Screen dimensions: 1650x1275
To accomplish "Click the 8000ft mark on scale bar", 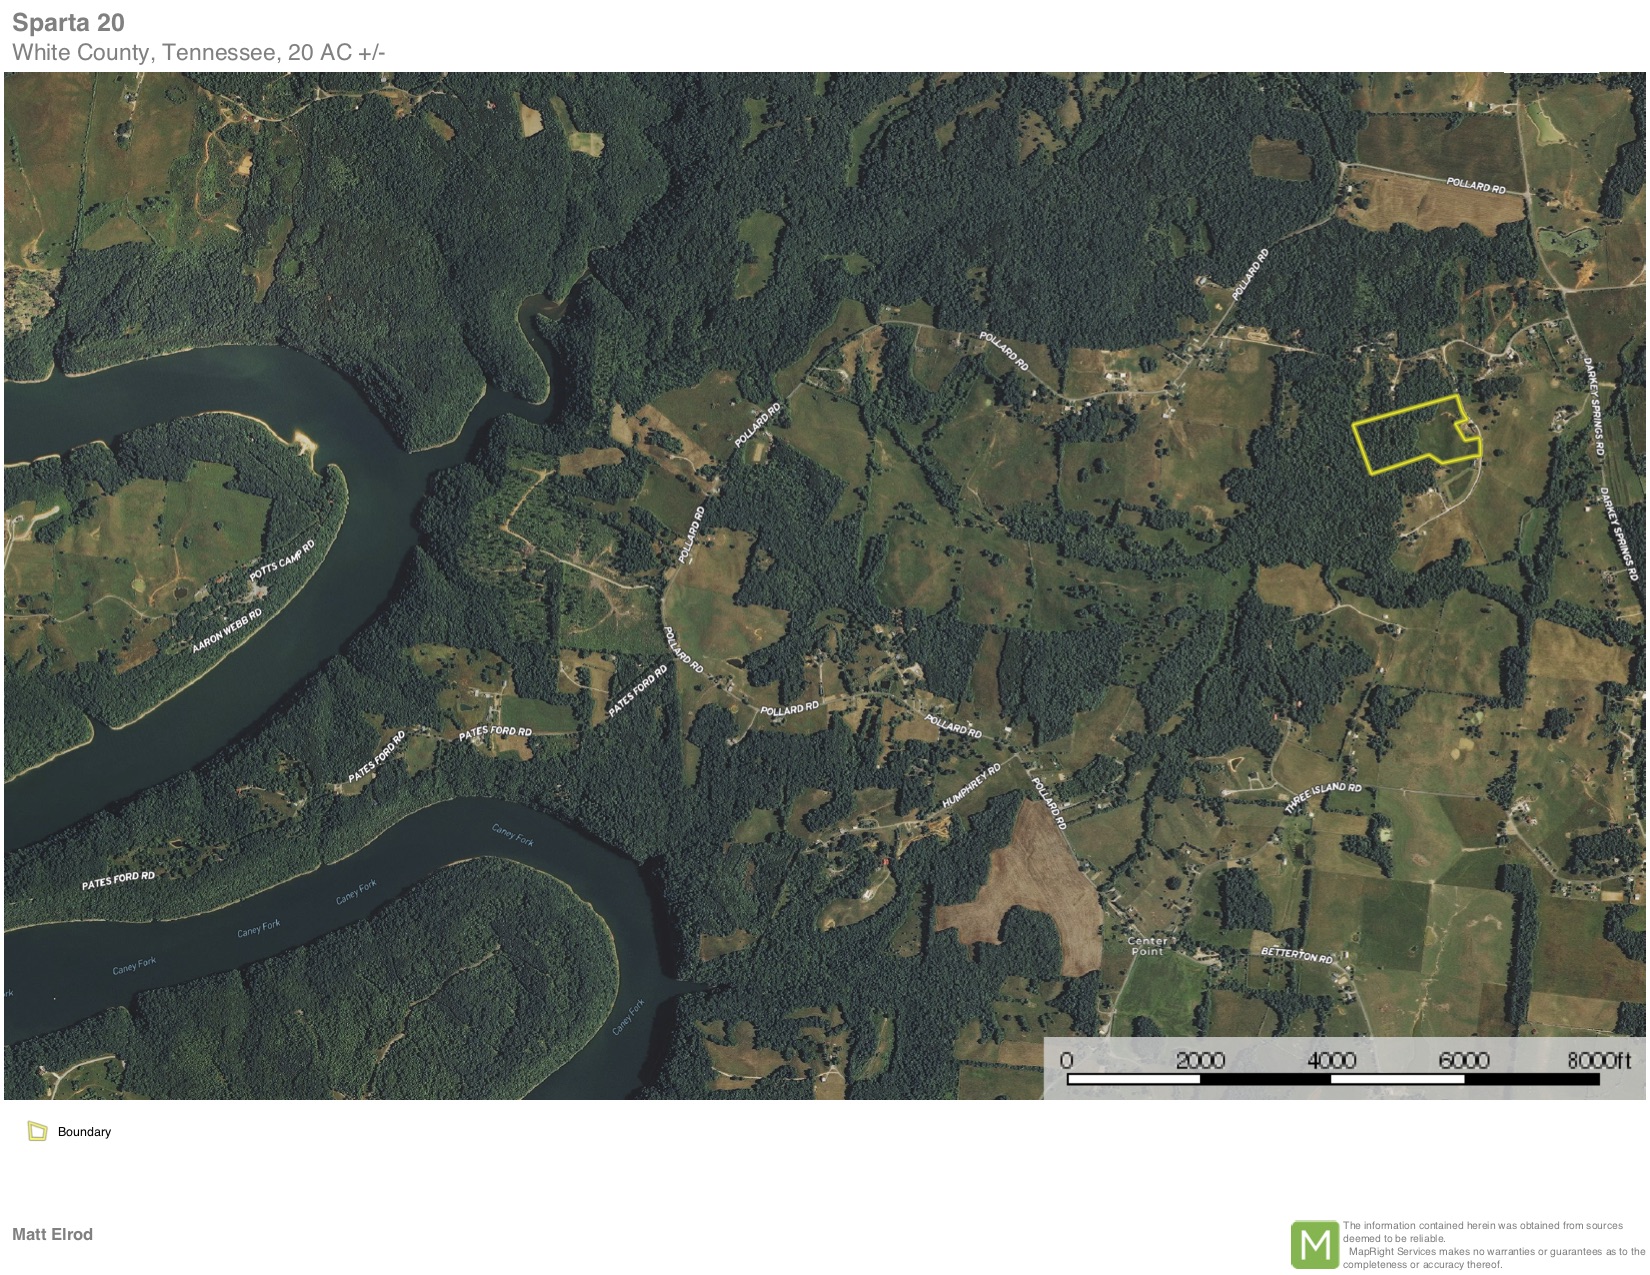I will pos(1598,1060).
